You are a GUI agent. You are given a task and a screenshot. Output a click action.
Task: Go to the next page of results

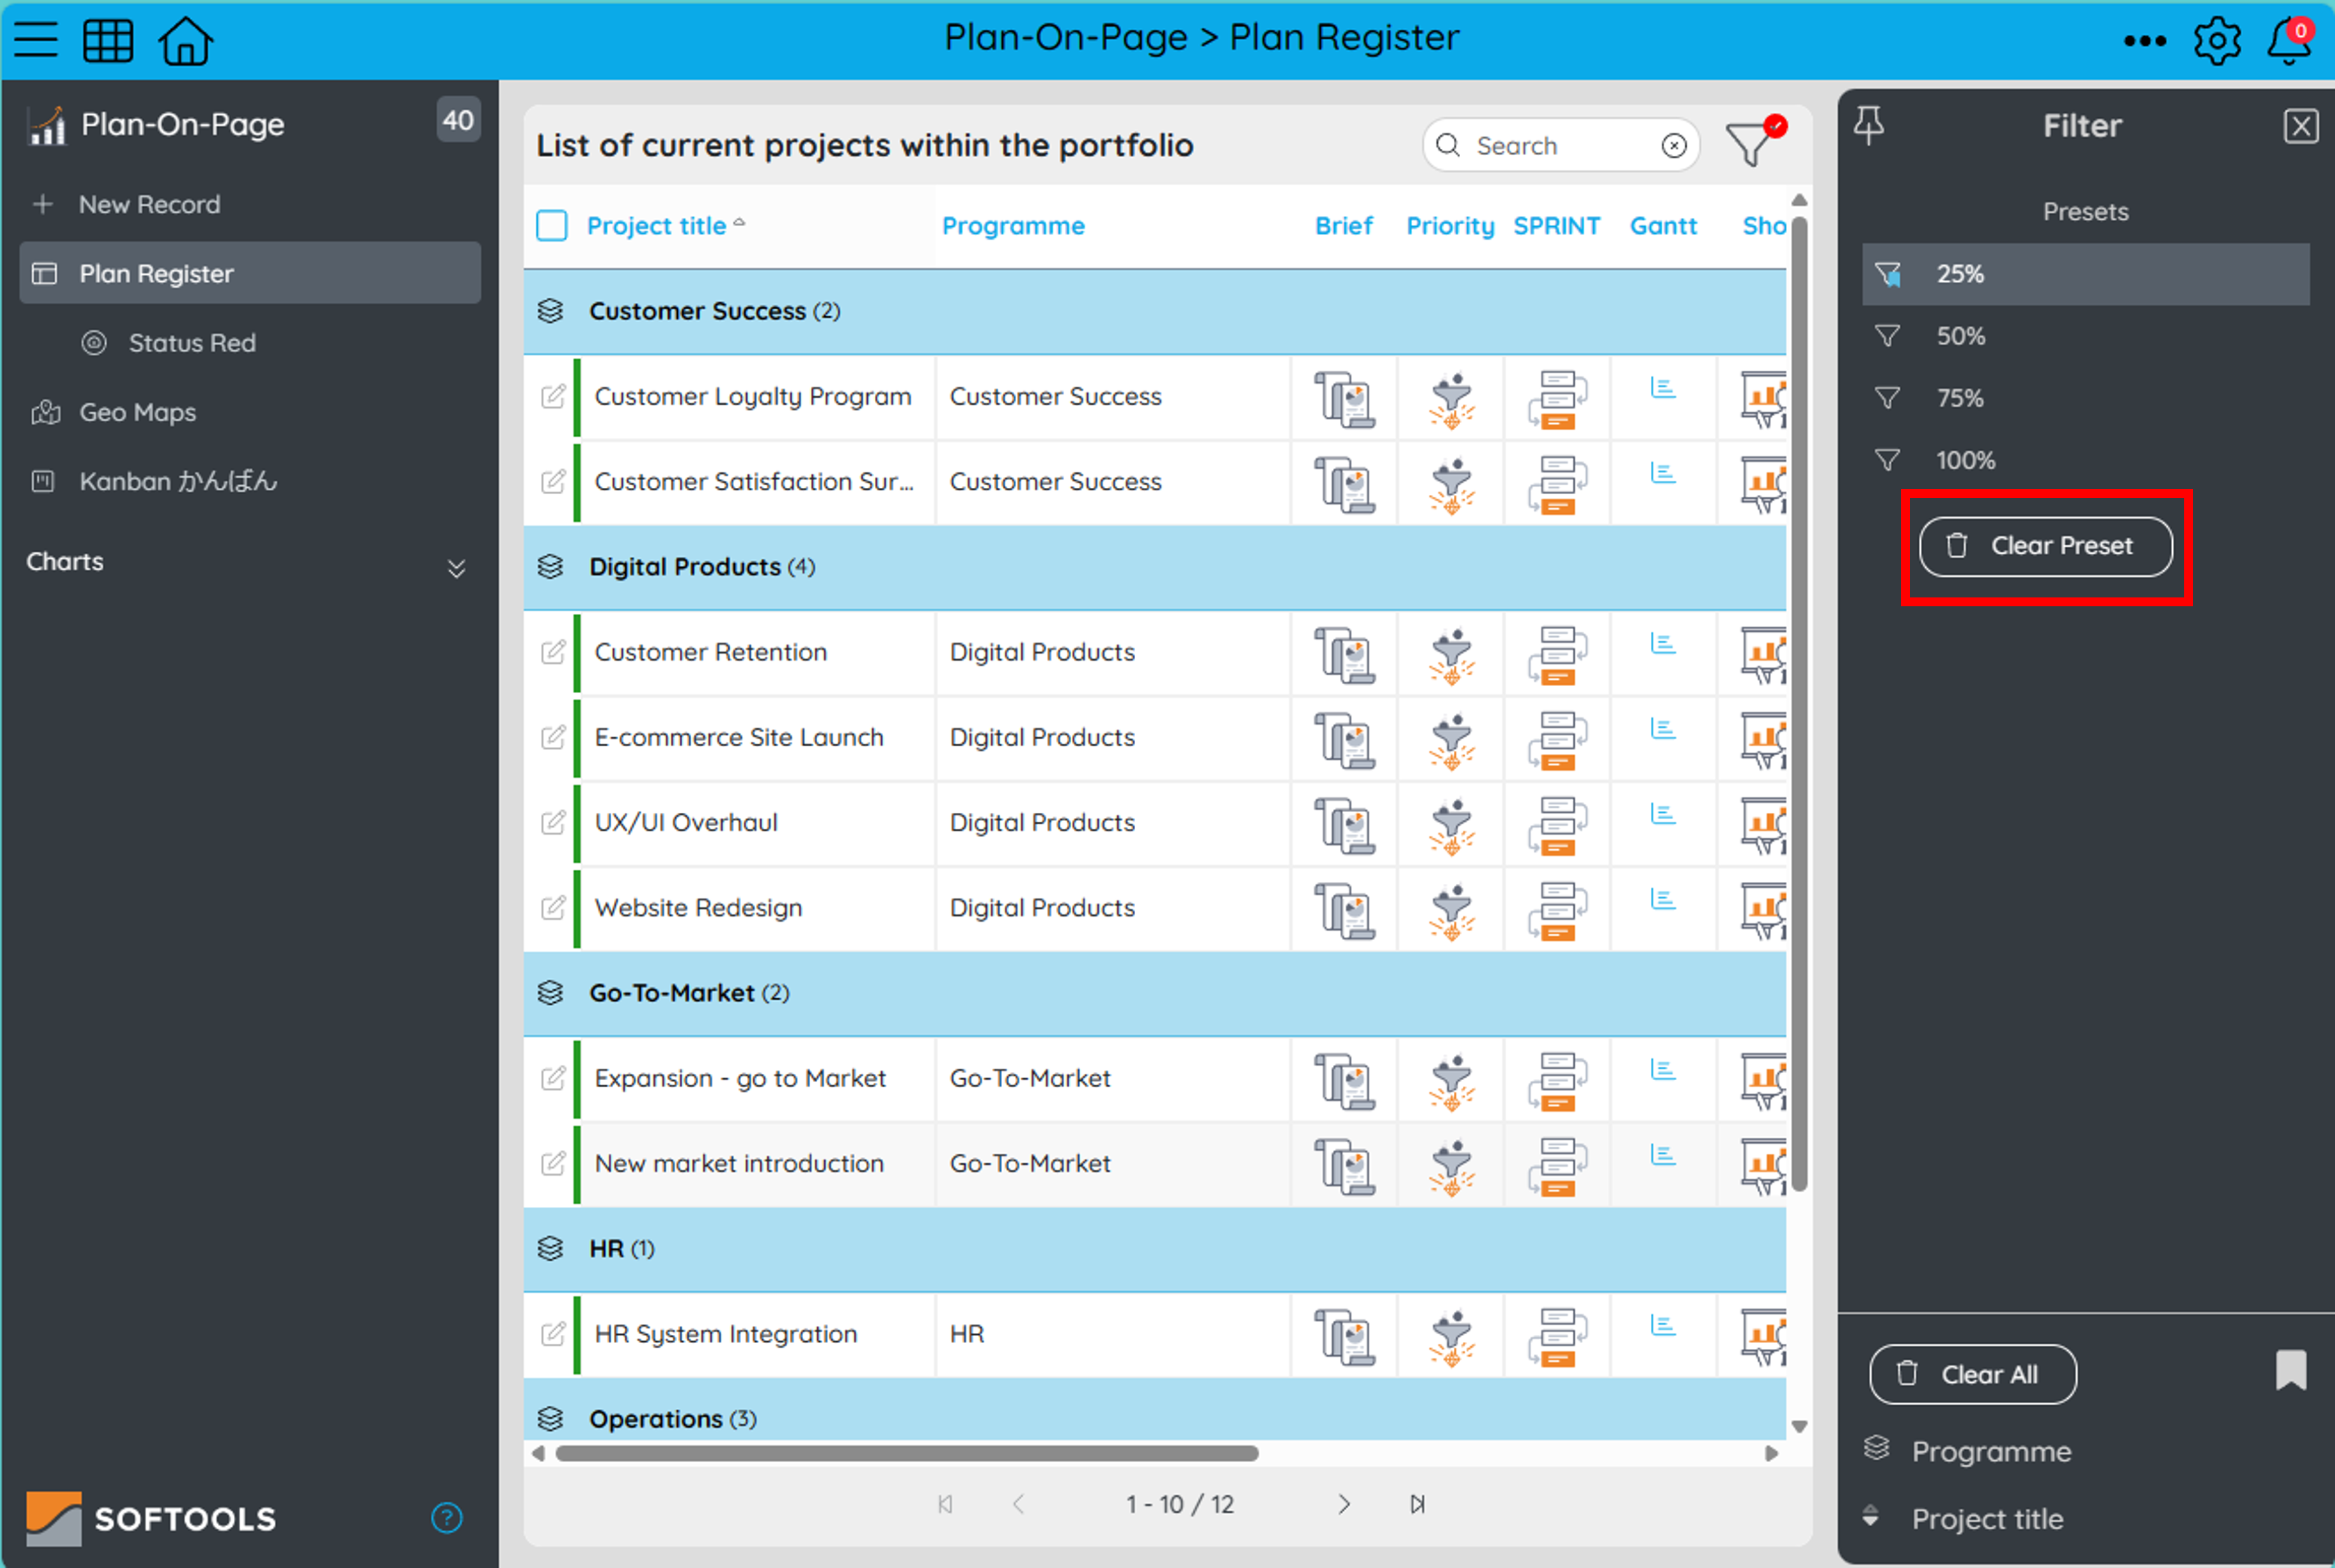[1343, 1504]
